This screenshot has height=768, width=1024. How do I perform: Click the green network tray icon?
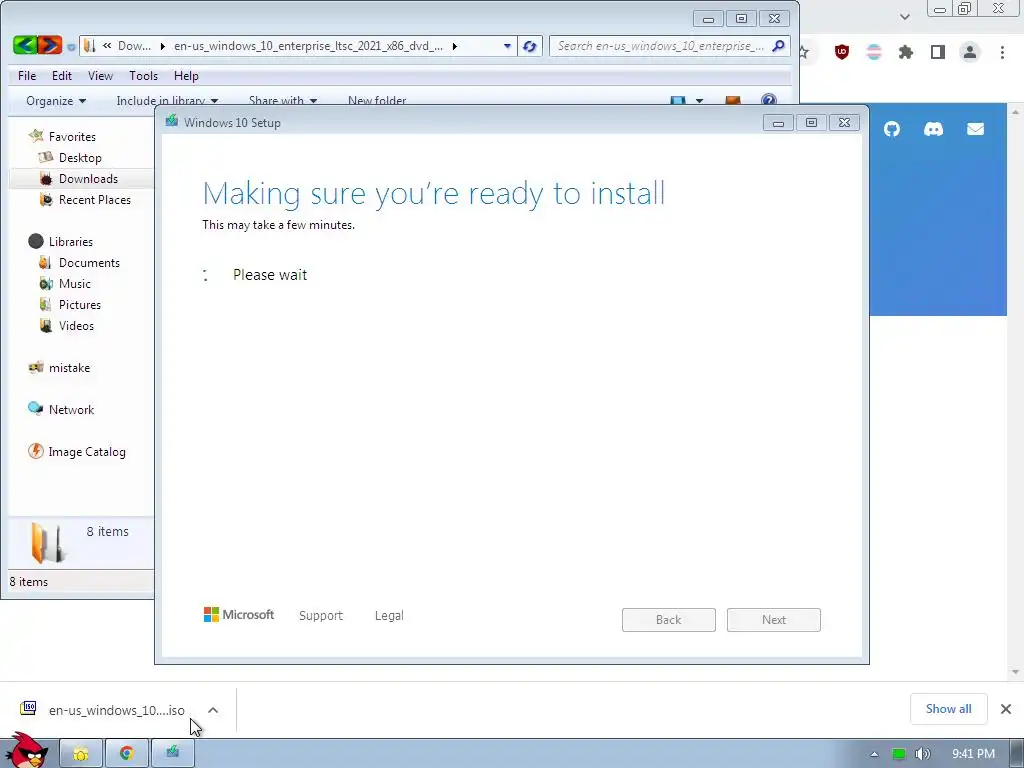point(899,754)
